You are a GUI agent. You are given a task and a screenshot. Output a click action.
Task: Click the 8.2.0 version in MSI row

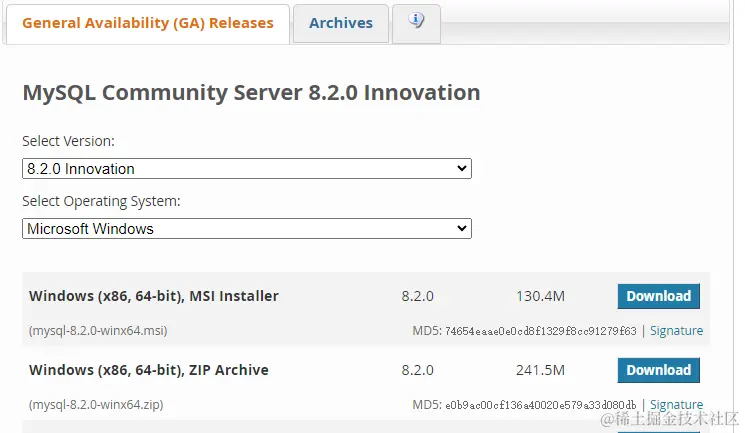pos(417,296)
